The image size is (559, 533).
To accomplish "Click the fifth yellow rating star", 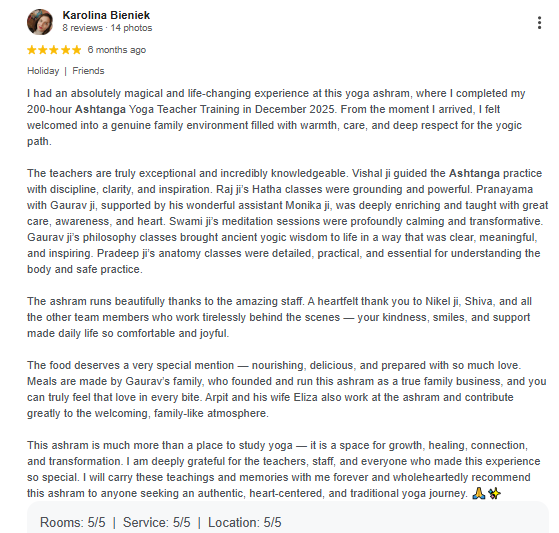I will pos(77,50).
